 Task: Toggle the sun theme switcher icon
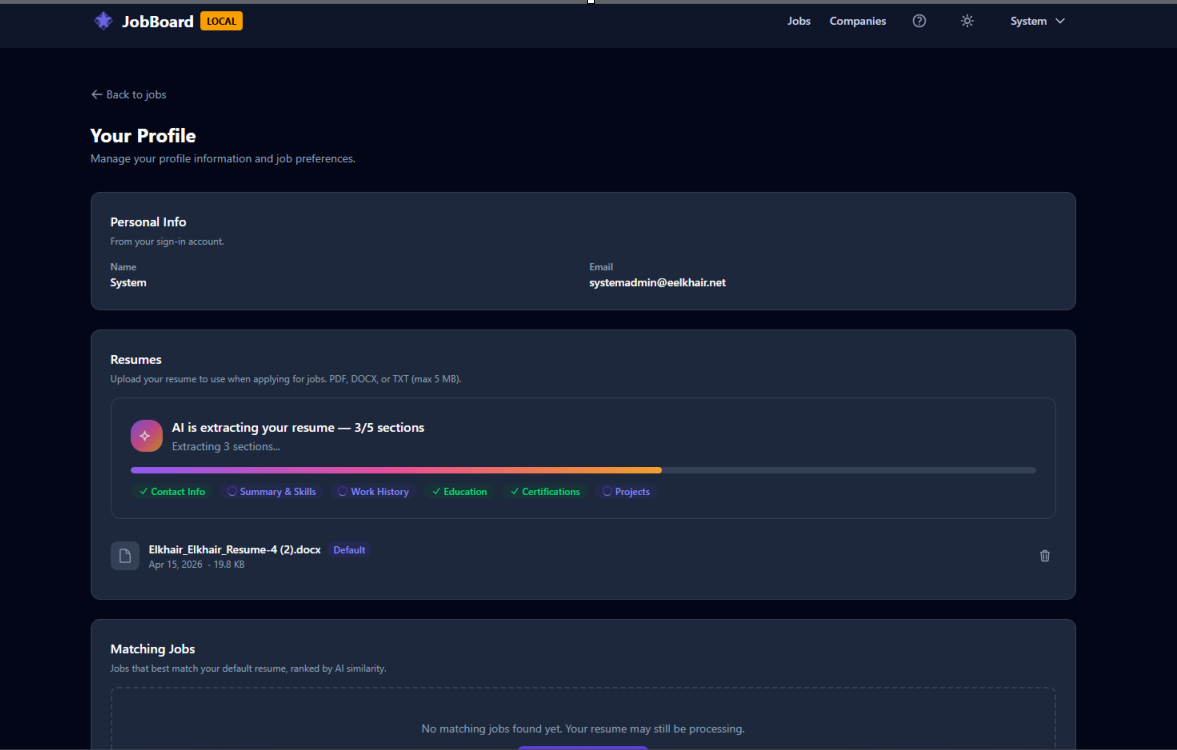click(x=967, y=21)
